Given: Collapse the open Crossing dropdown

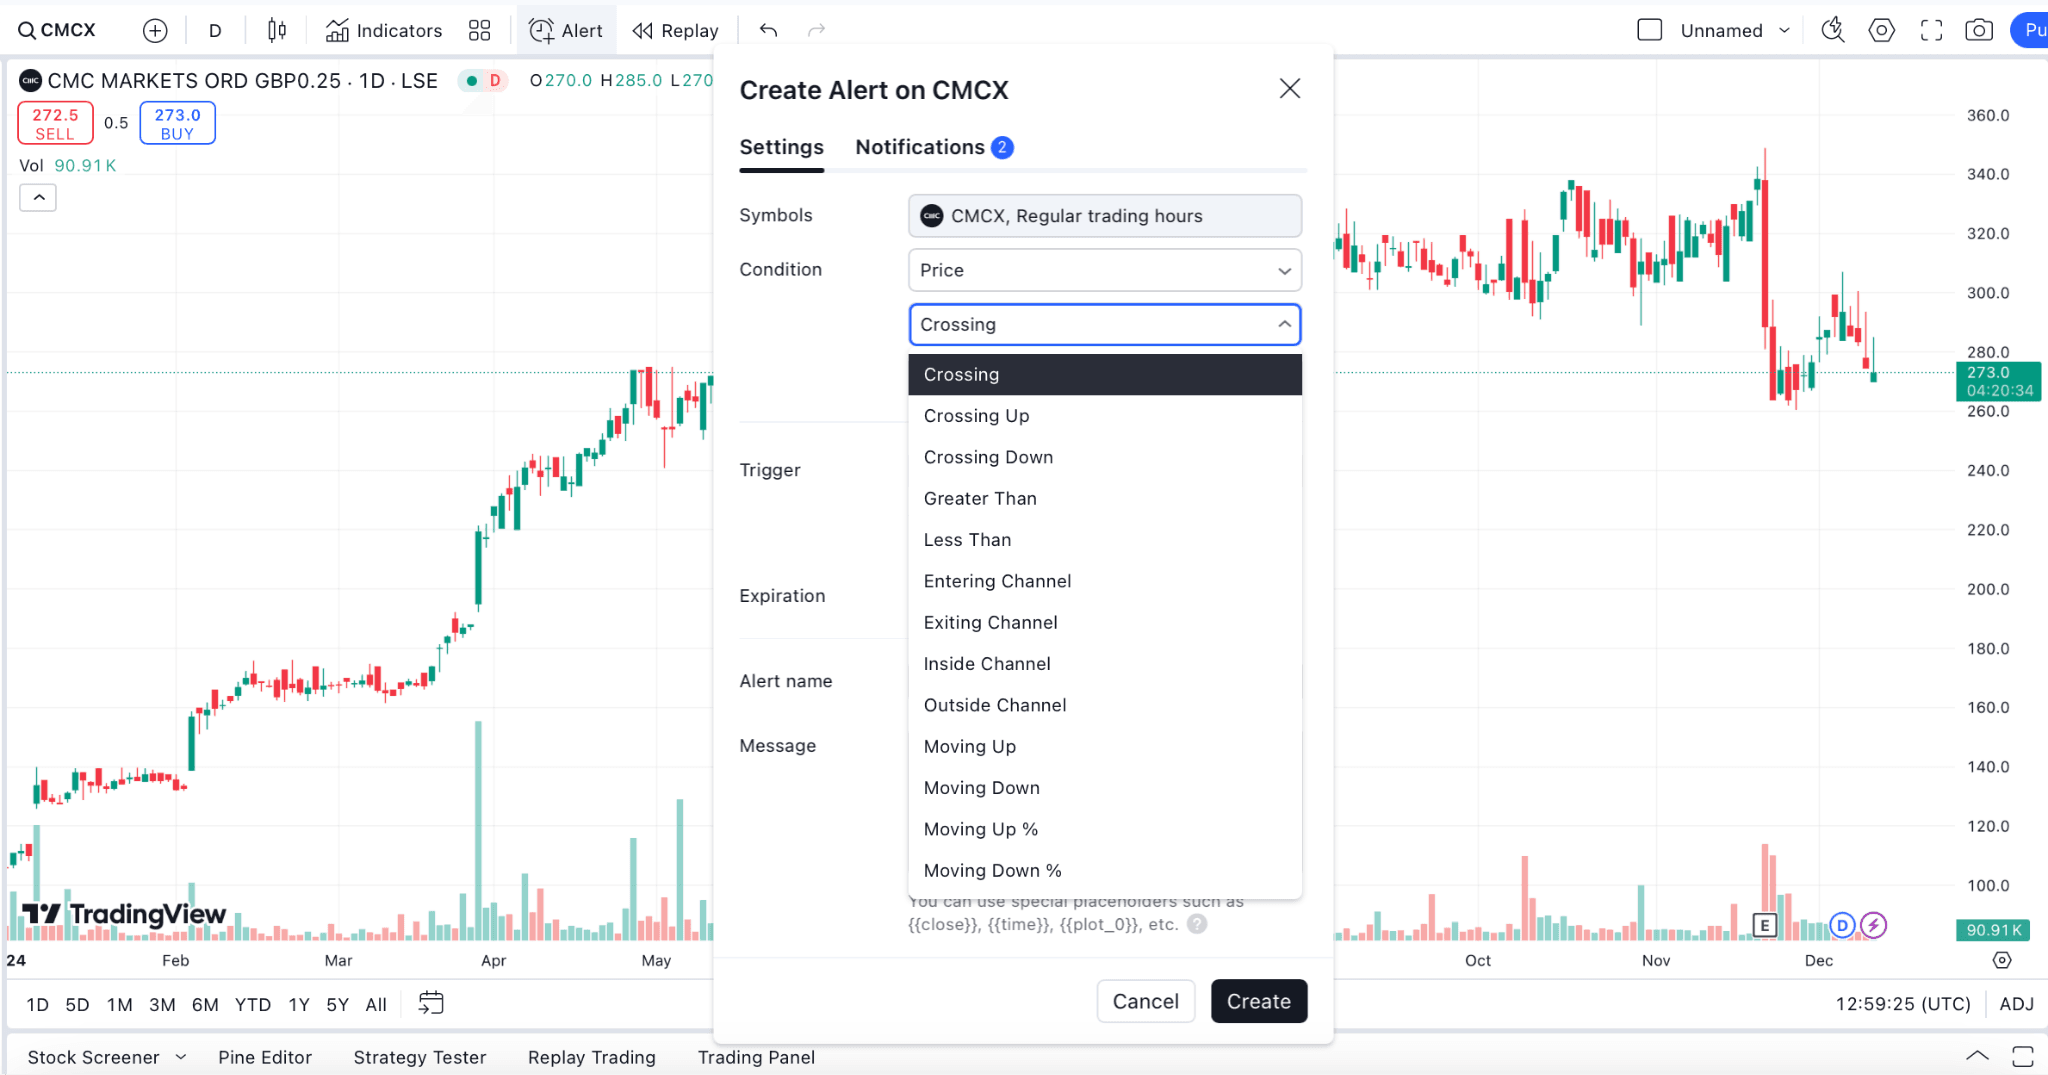Looking at the screenshot, I should (1283, 324).
